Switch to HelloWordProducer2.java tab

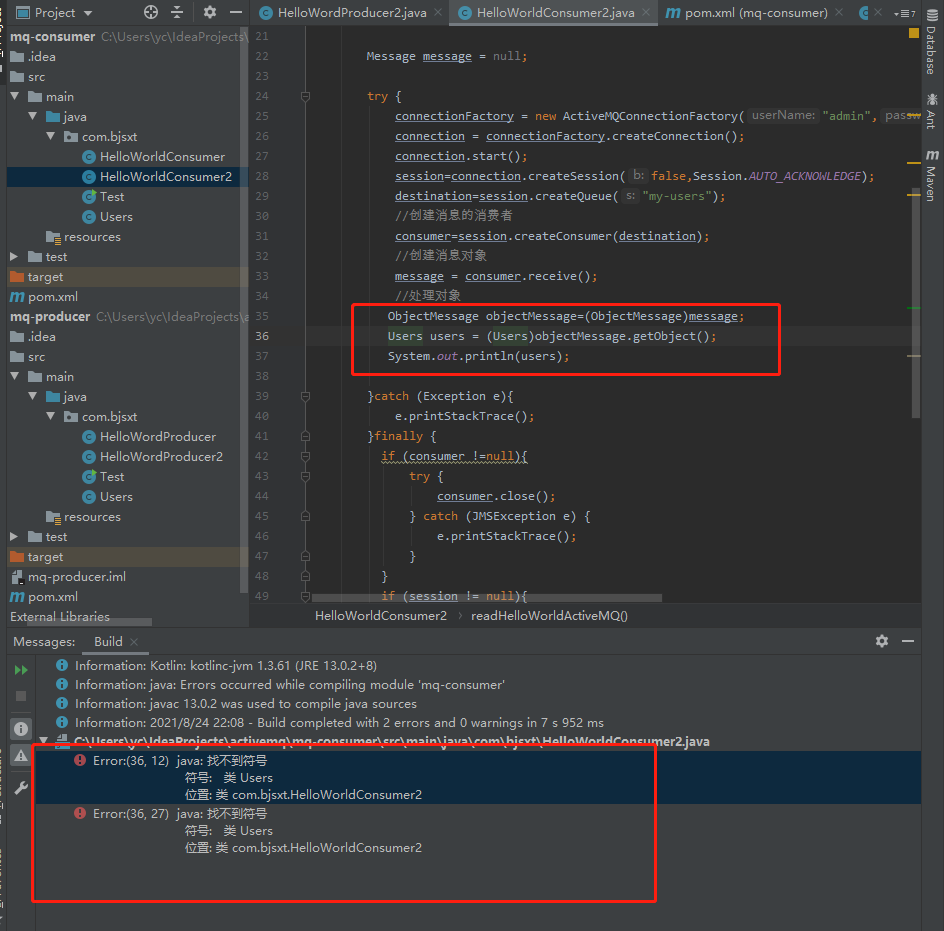[x=352, y=13]
